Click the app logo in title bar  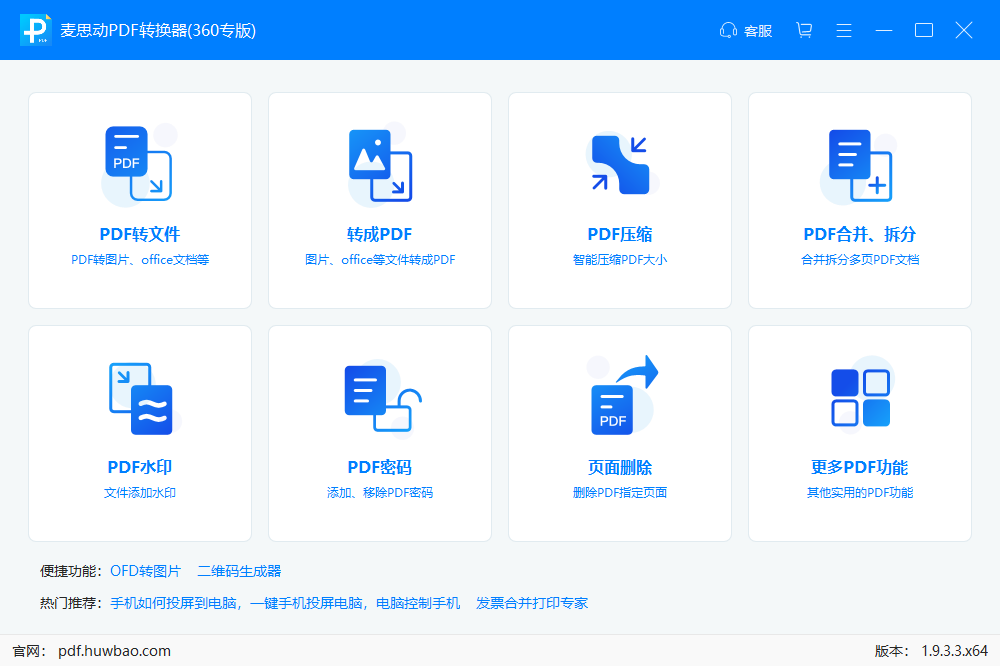click(x=35, y=30)
